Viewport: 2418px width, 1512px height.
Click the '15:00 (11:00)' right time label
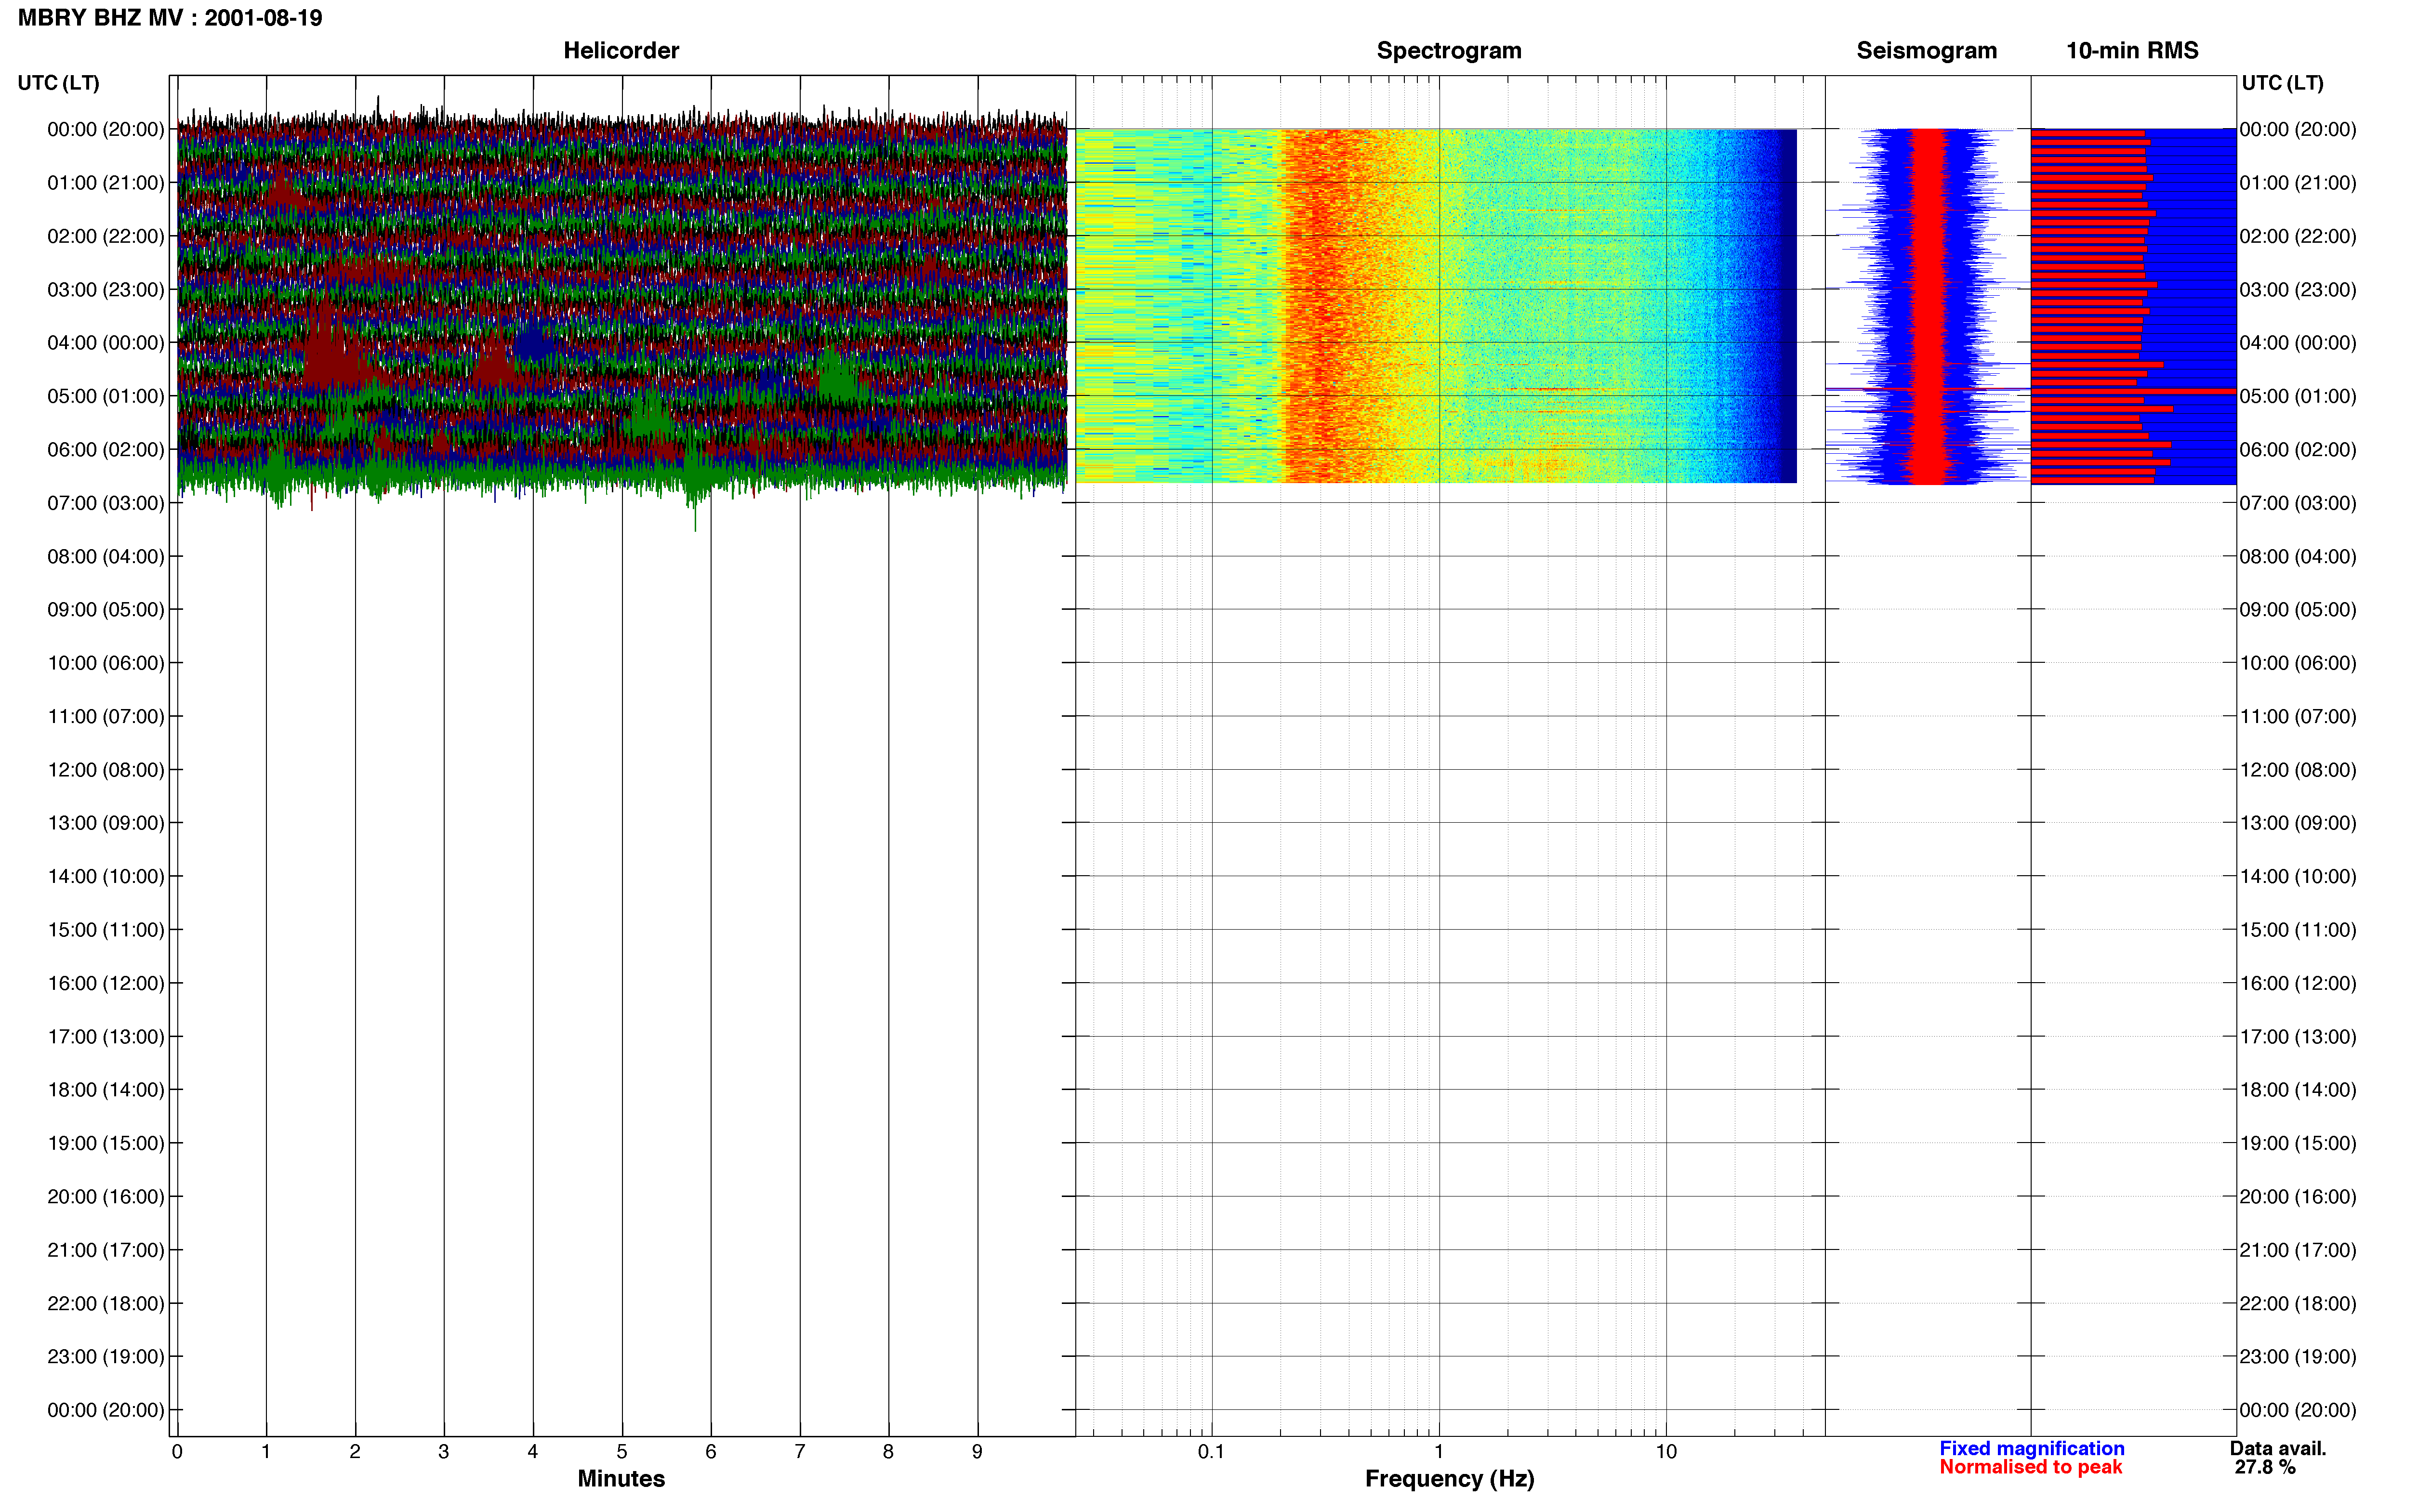pyautogui.click(x=2298, y=930)
